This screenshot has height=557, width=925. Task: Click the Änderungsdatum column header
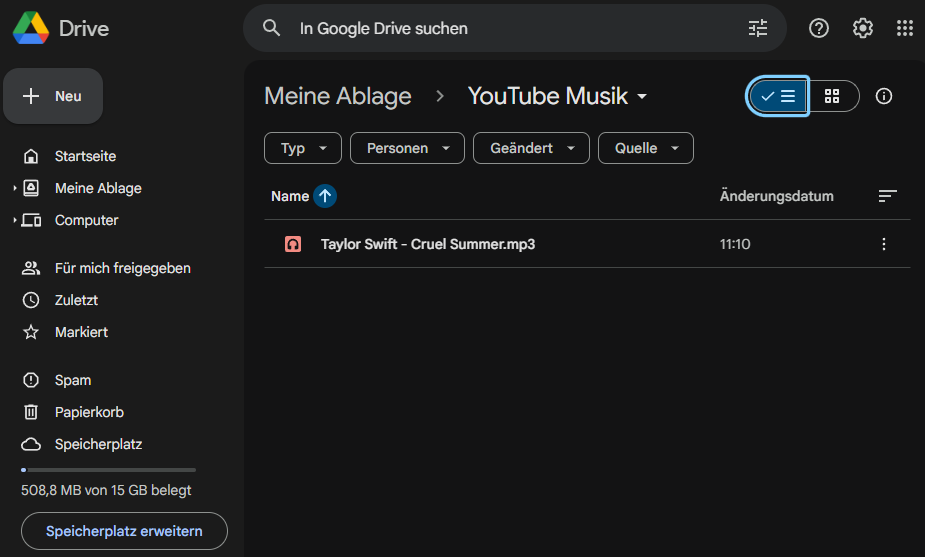[776, 196]
